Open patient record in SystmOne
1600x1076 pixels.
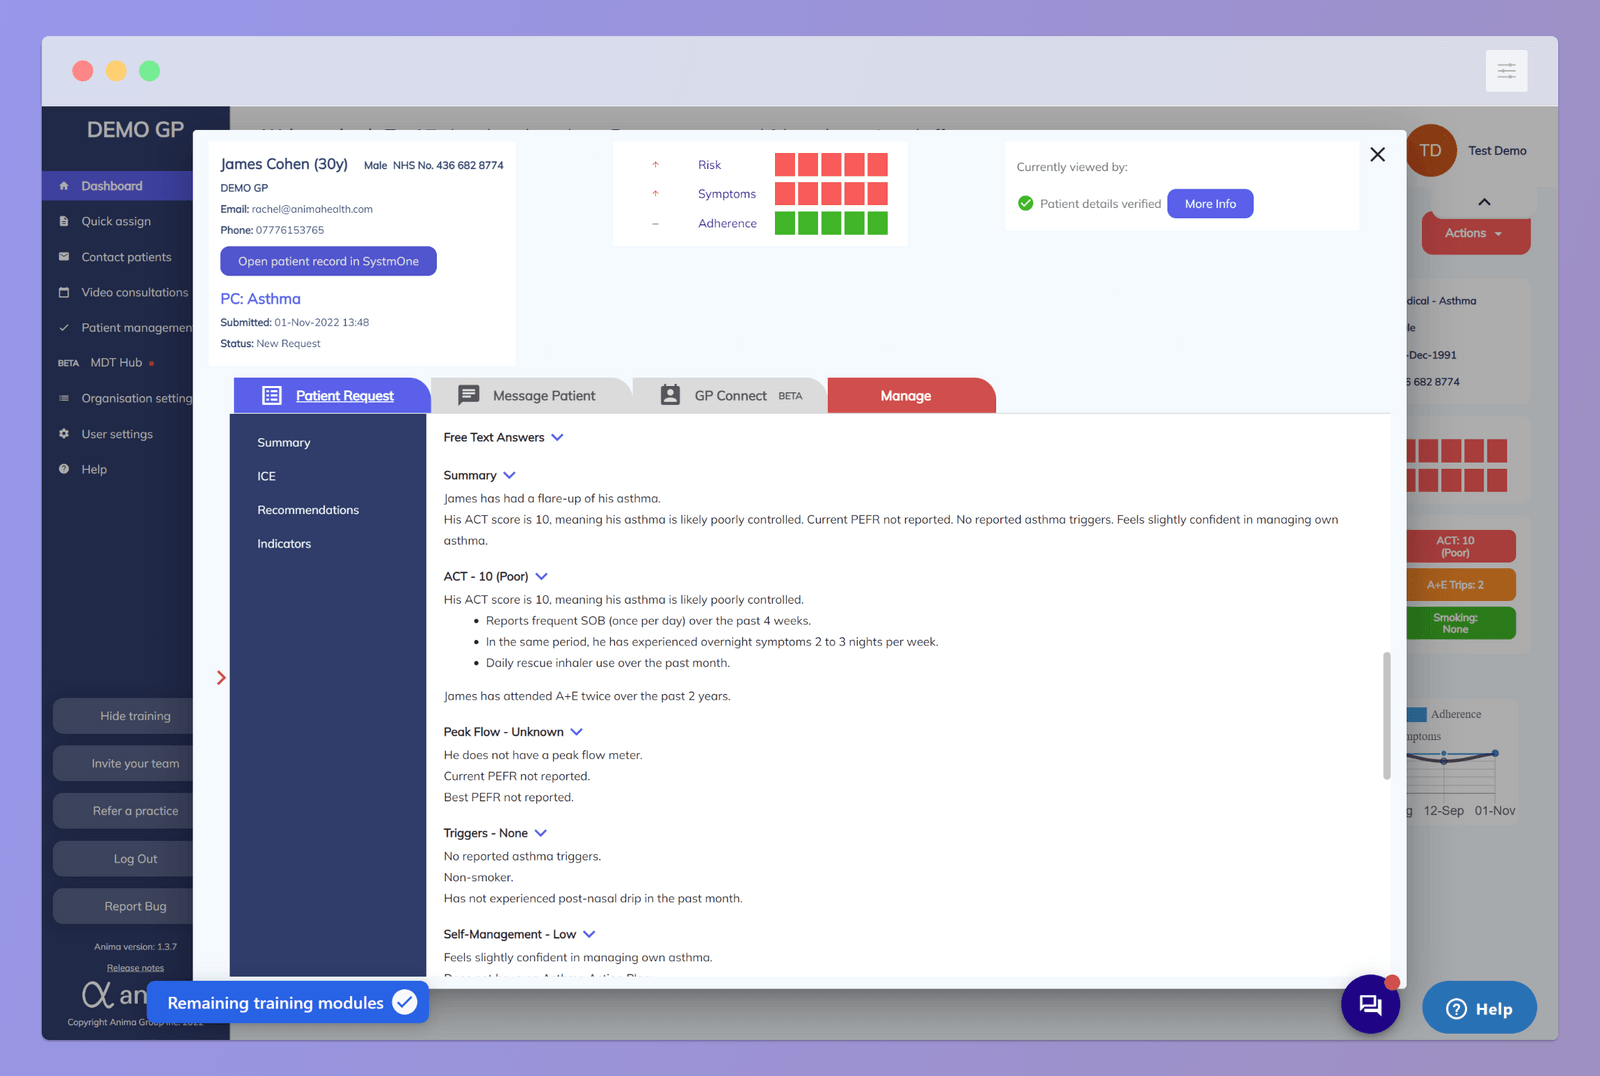tap(328, 261)
